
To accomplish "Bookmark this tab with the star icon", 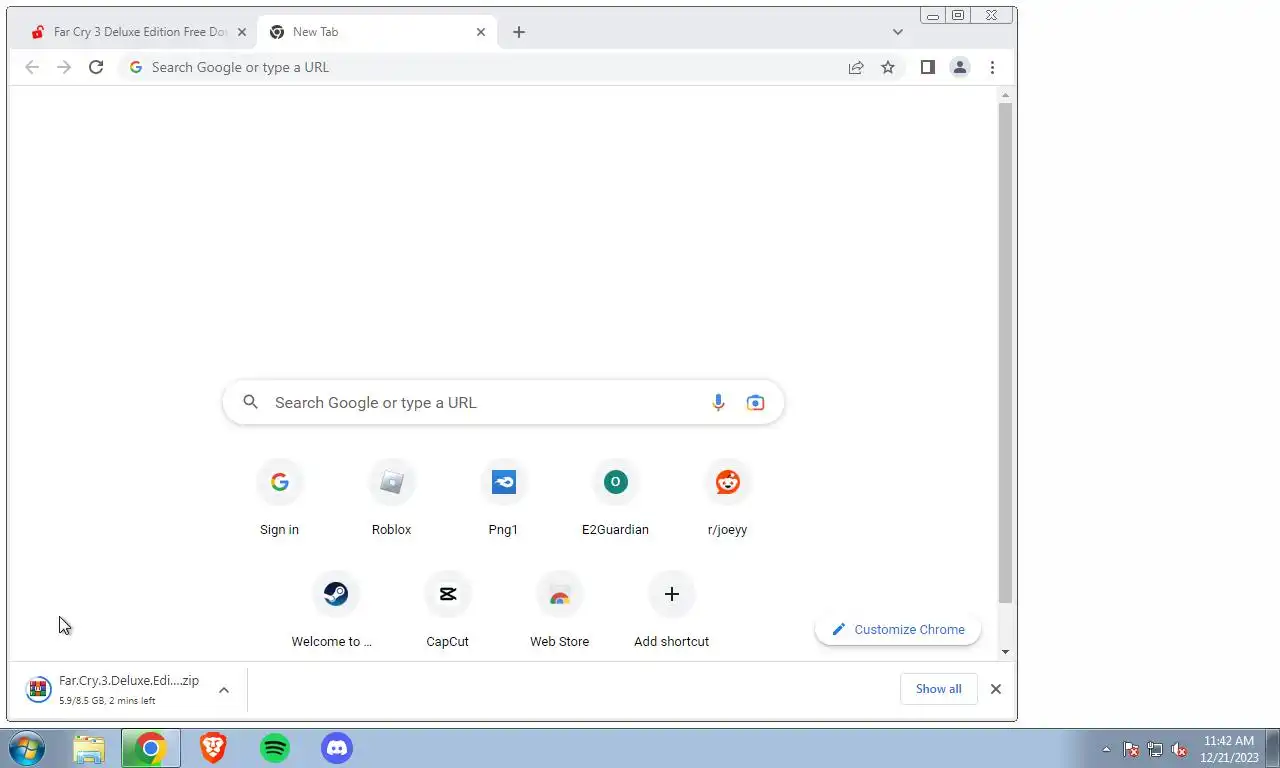I will 888,67.
